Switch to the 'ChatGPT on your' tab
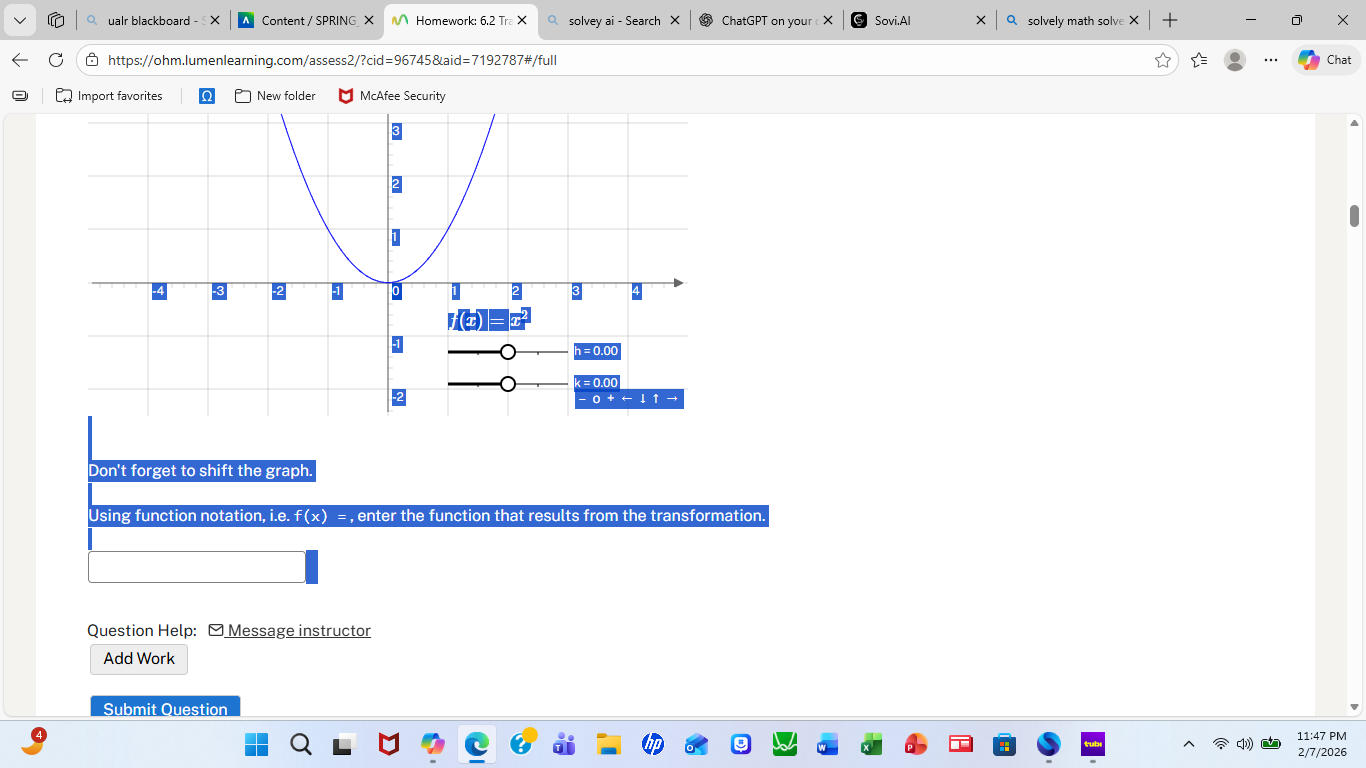 point(767,20)
